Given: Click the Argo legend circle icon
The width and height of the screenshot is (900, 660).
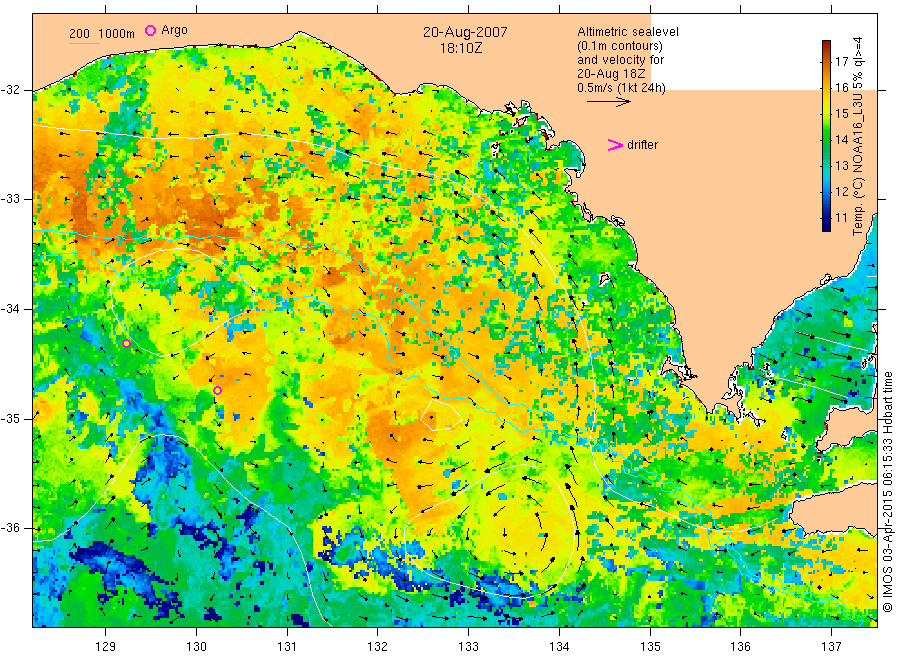Looking at the screenshot, I should (150, 30).
